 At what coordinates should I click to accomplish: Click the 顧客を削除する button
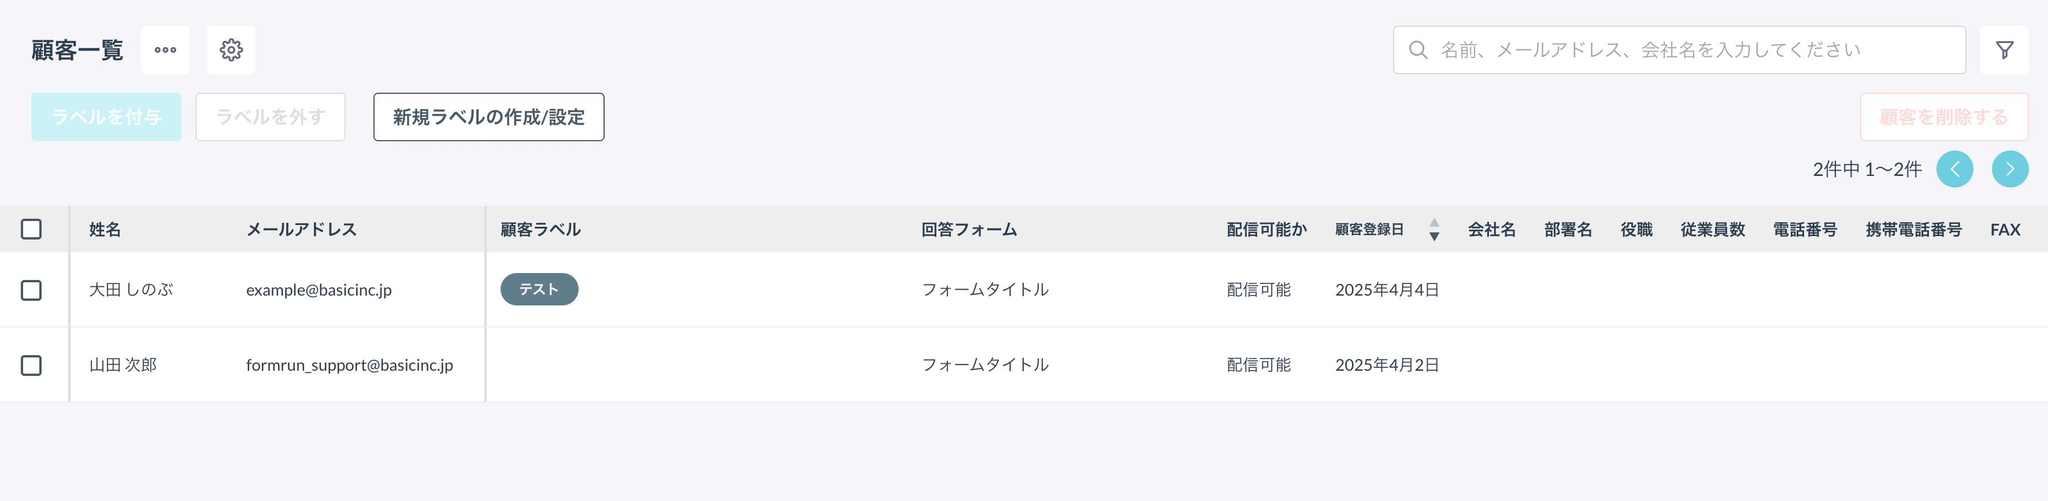pos(1944,117)
